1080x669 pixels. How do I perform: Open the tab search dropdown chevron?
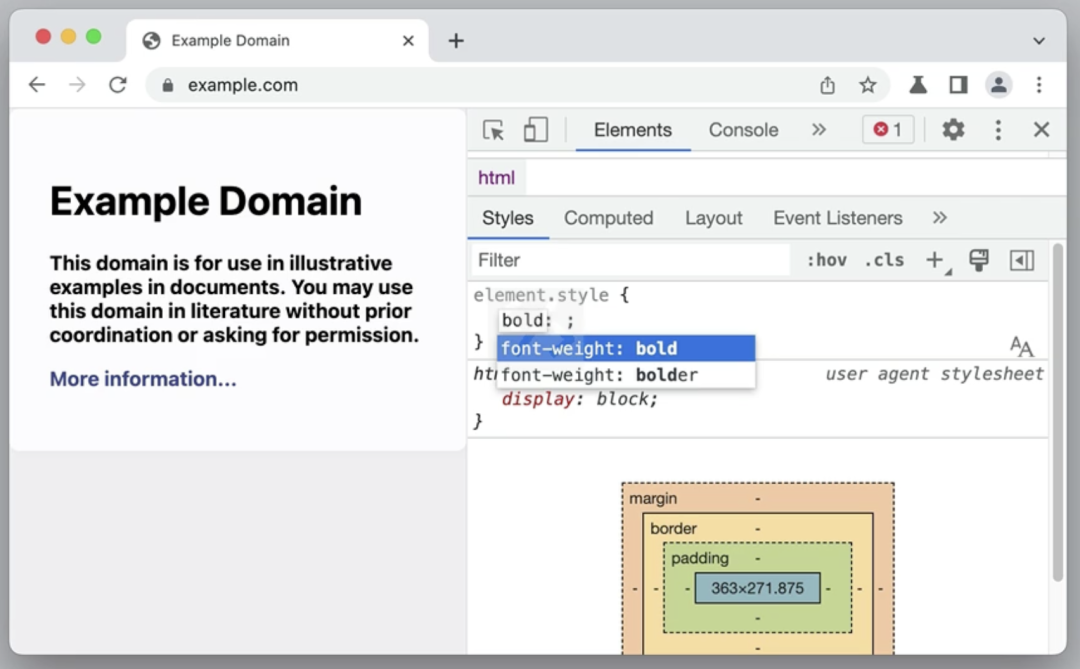[1039, 41]
